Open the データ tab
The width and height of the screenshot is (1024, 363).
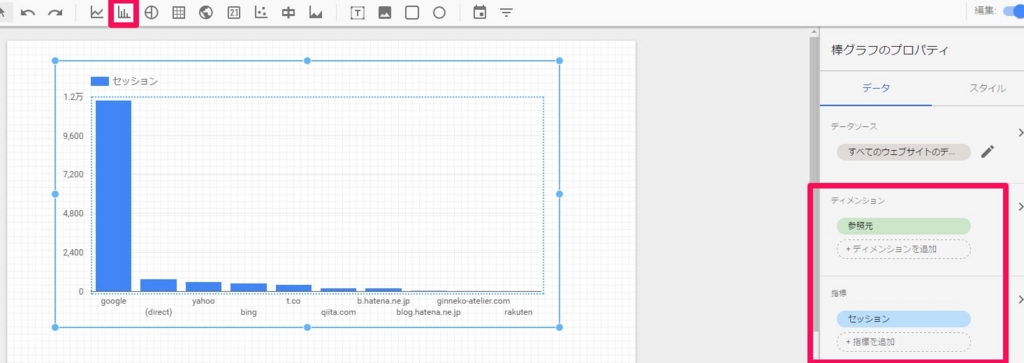[876, 88]
